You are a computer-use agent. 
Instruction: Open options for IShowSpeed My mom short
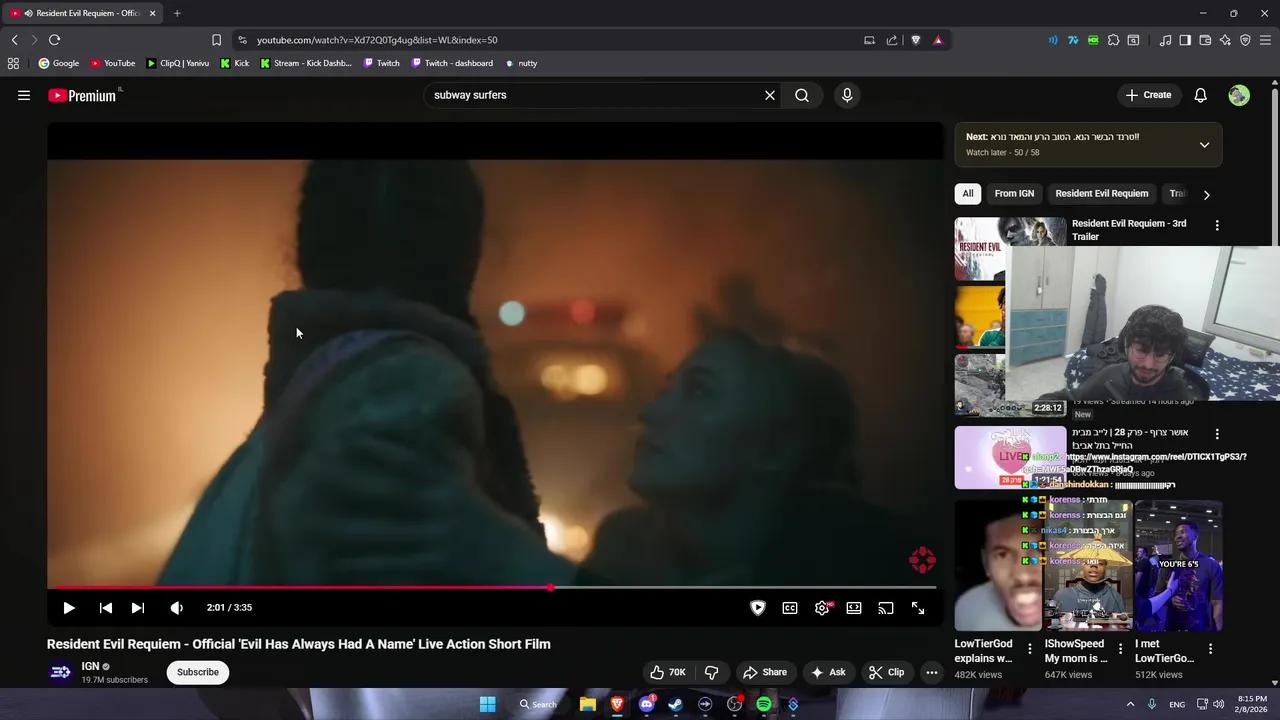click(x=1120, y=649)
